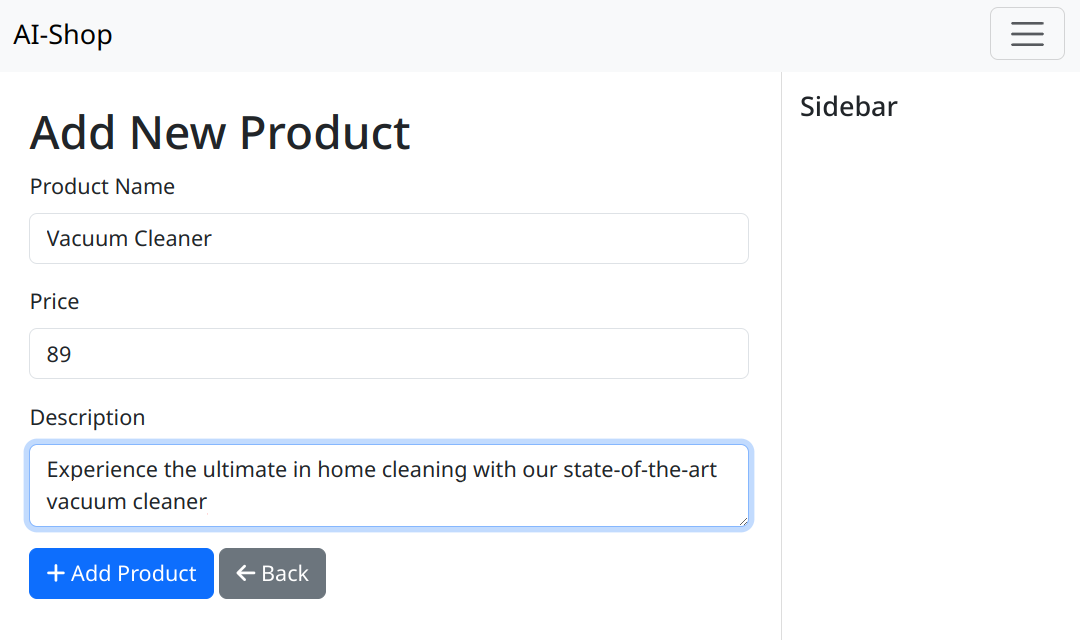The width and height of the screenshot is (1080, 640).
Task: Submit the form with Add Product
Action: click(121, 573)
